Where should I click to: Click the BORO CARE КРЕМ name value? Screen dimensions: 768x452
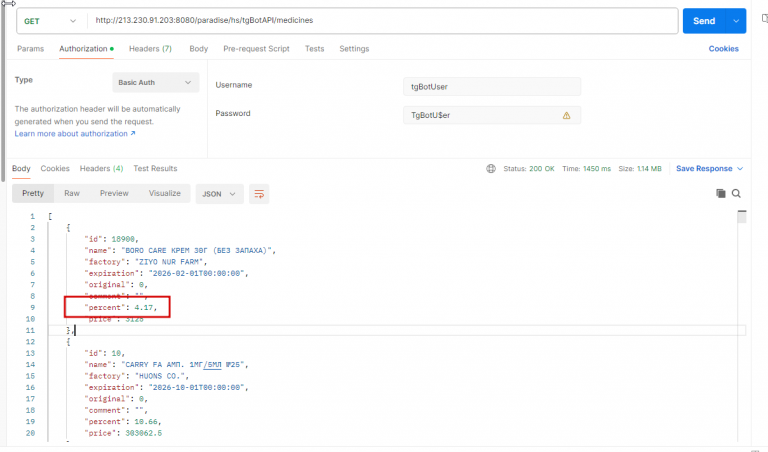(x=198, y=250)
